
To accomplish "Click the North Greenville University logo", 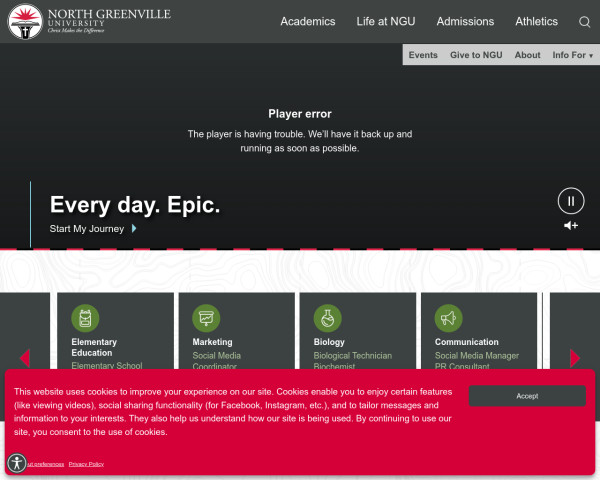I will (x=89, y=21).
